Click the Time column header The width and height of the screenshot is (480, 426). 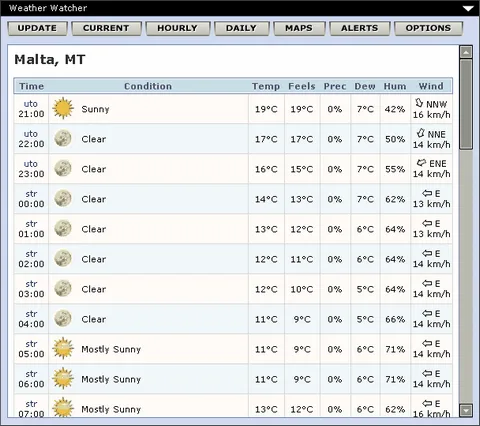[31, 86]
